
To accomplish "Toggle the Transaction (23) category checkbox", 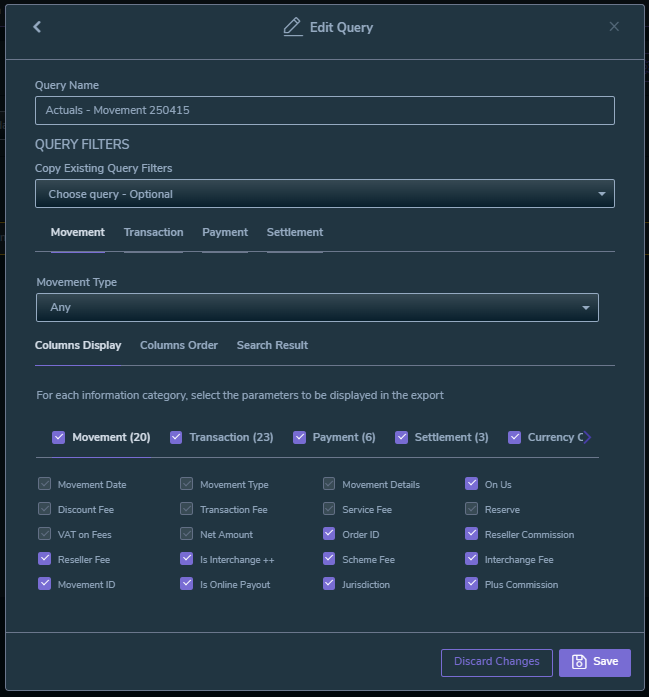I will (176, 437).
